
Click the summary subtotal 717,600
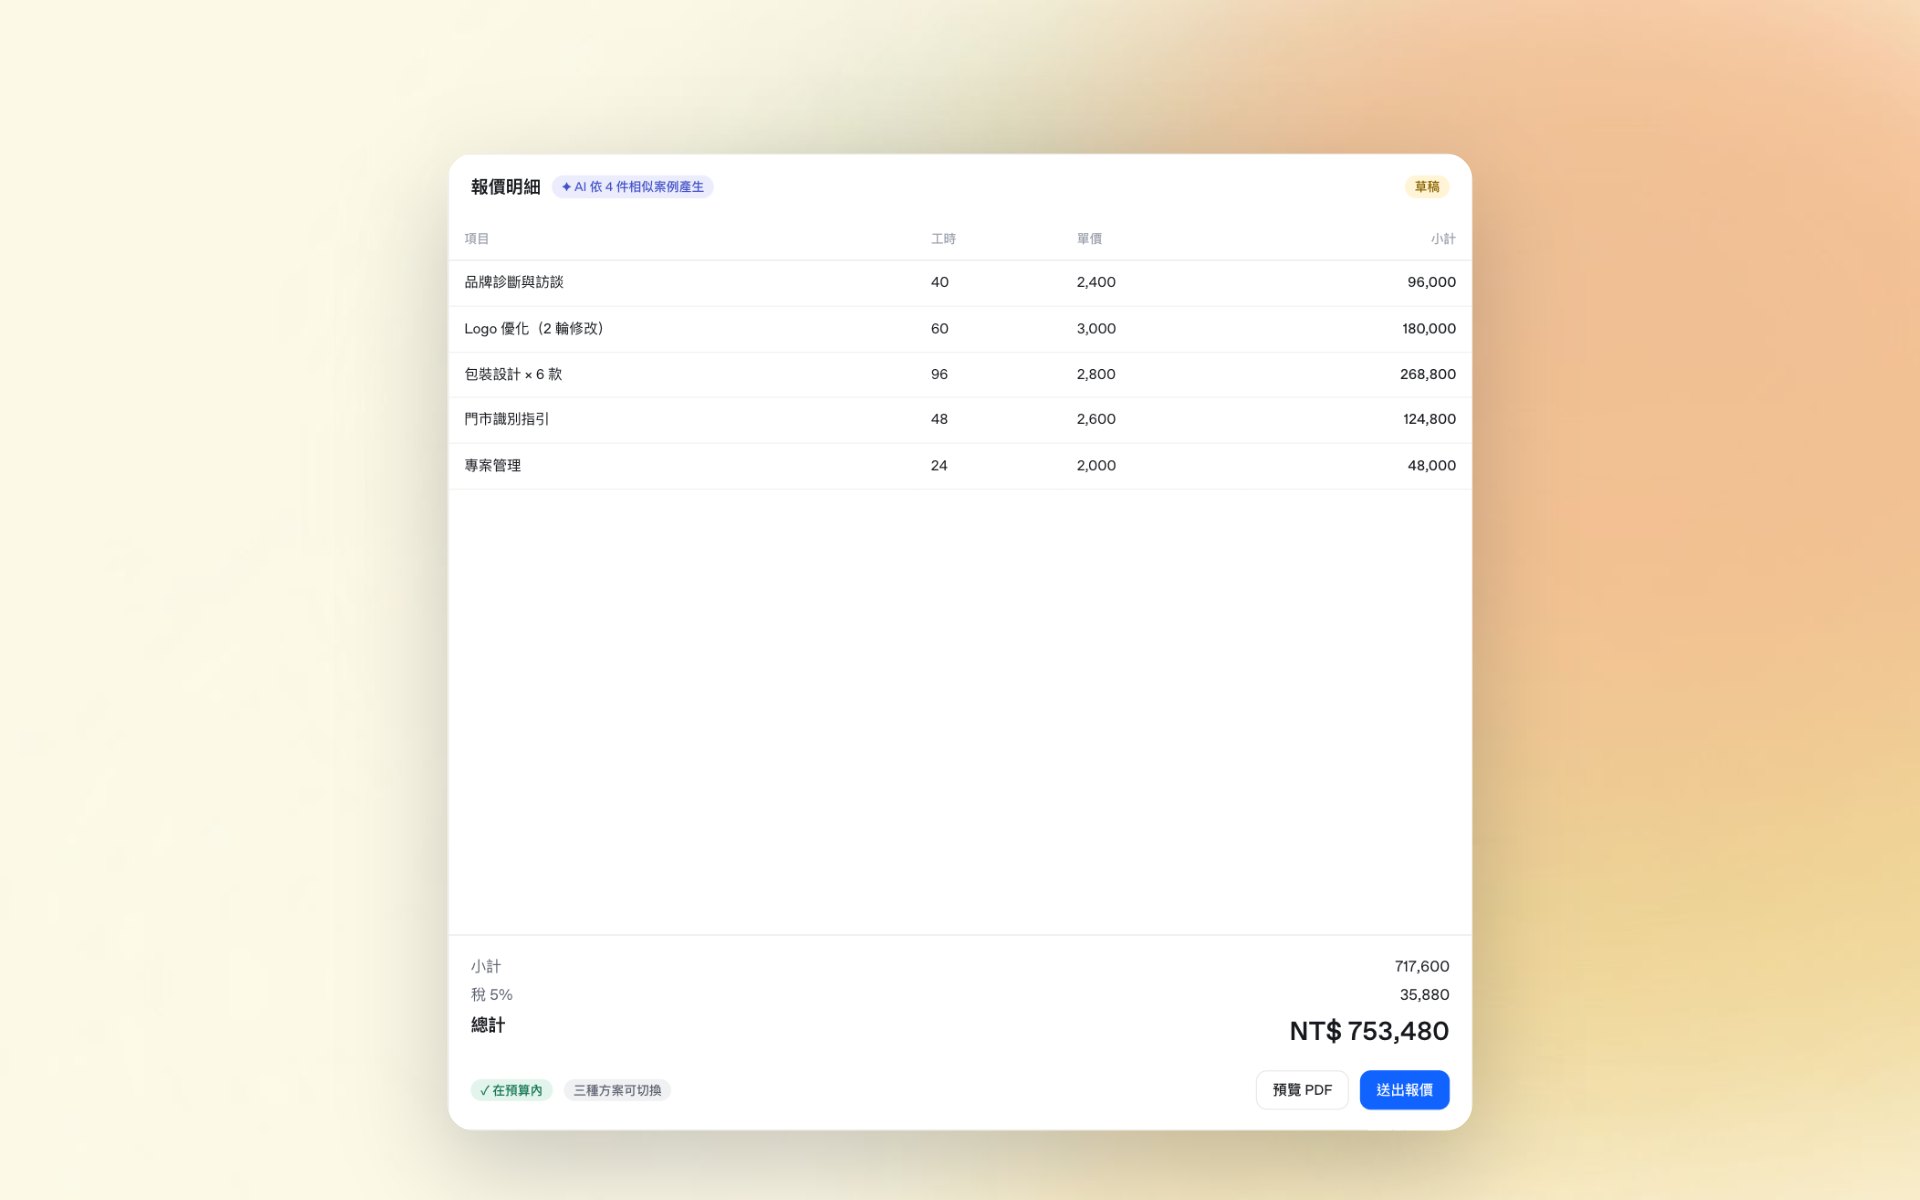pyautogui.click(x=1421, y=966)
